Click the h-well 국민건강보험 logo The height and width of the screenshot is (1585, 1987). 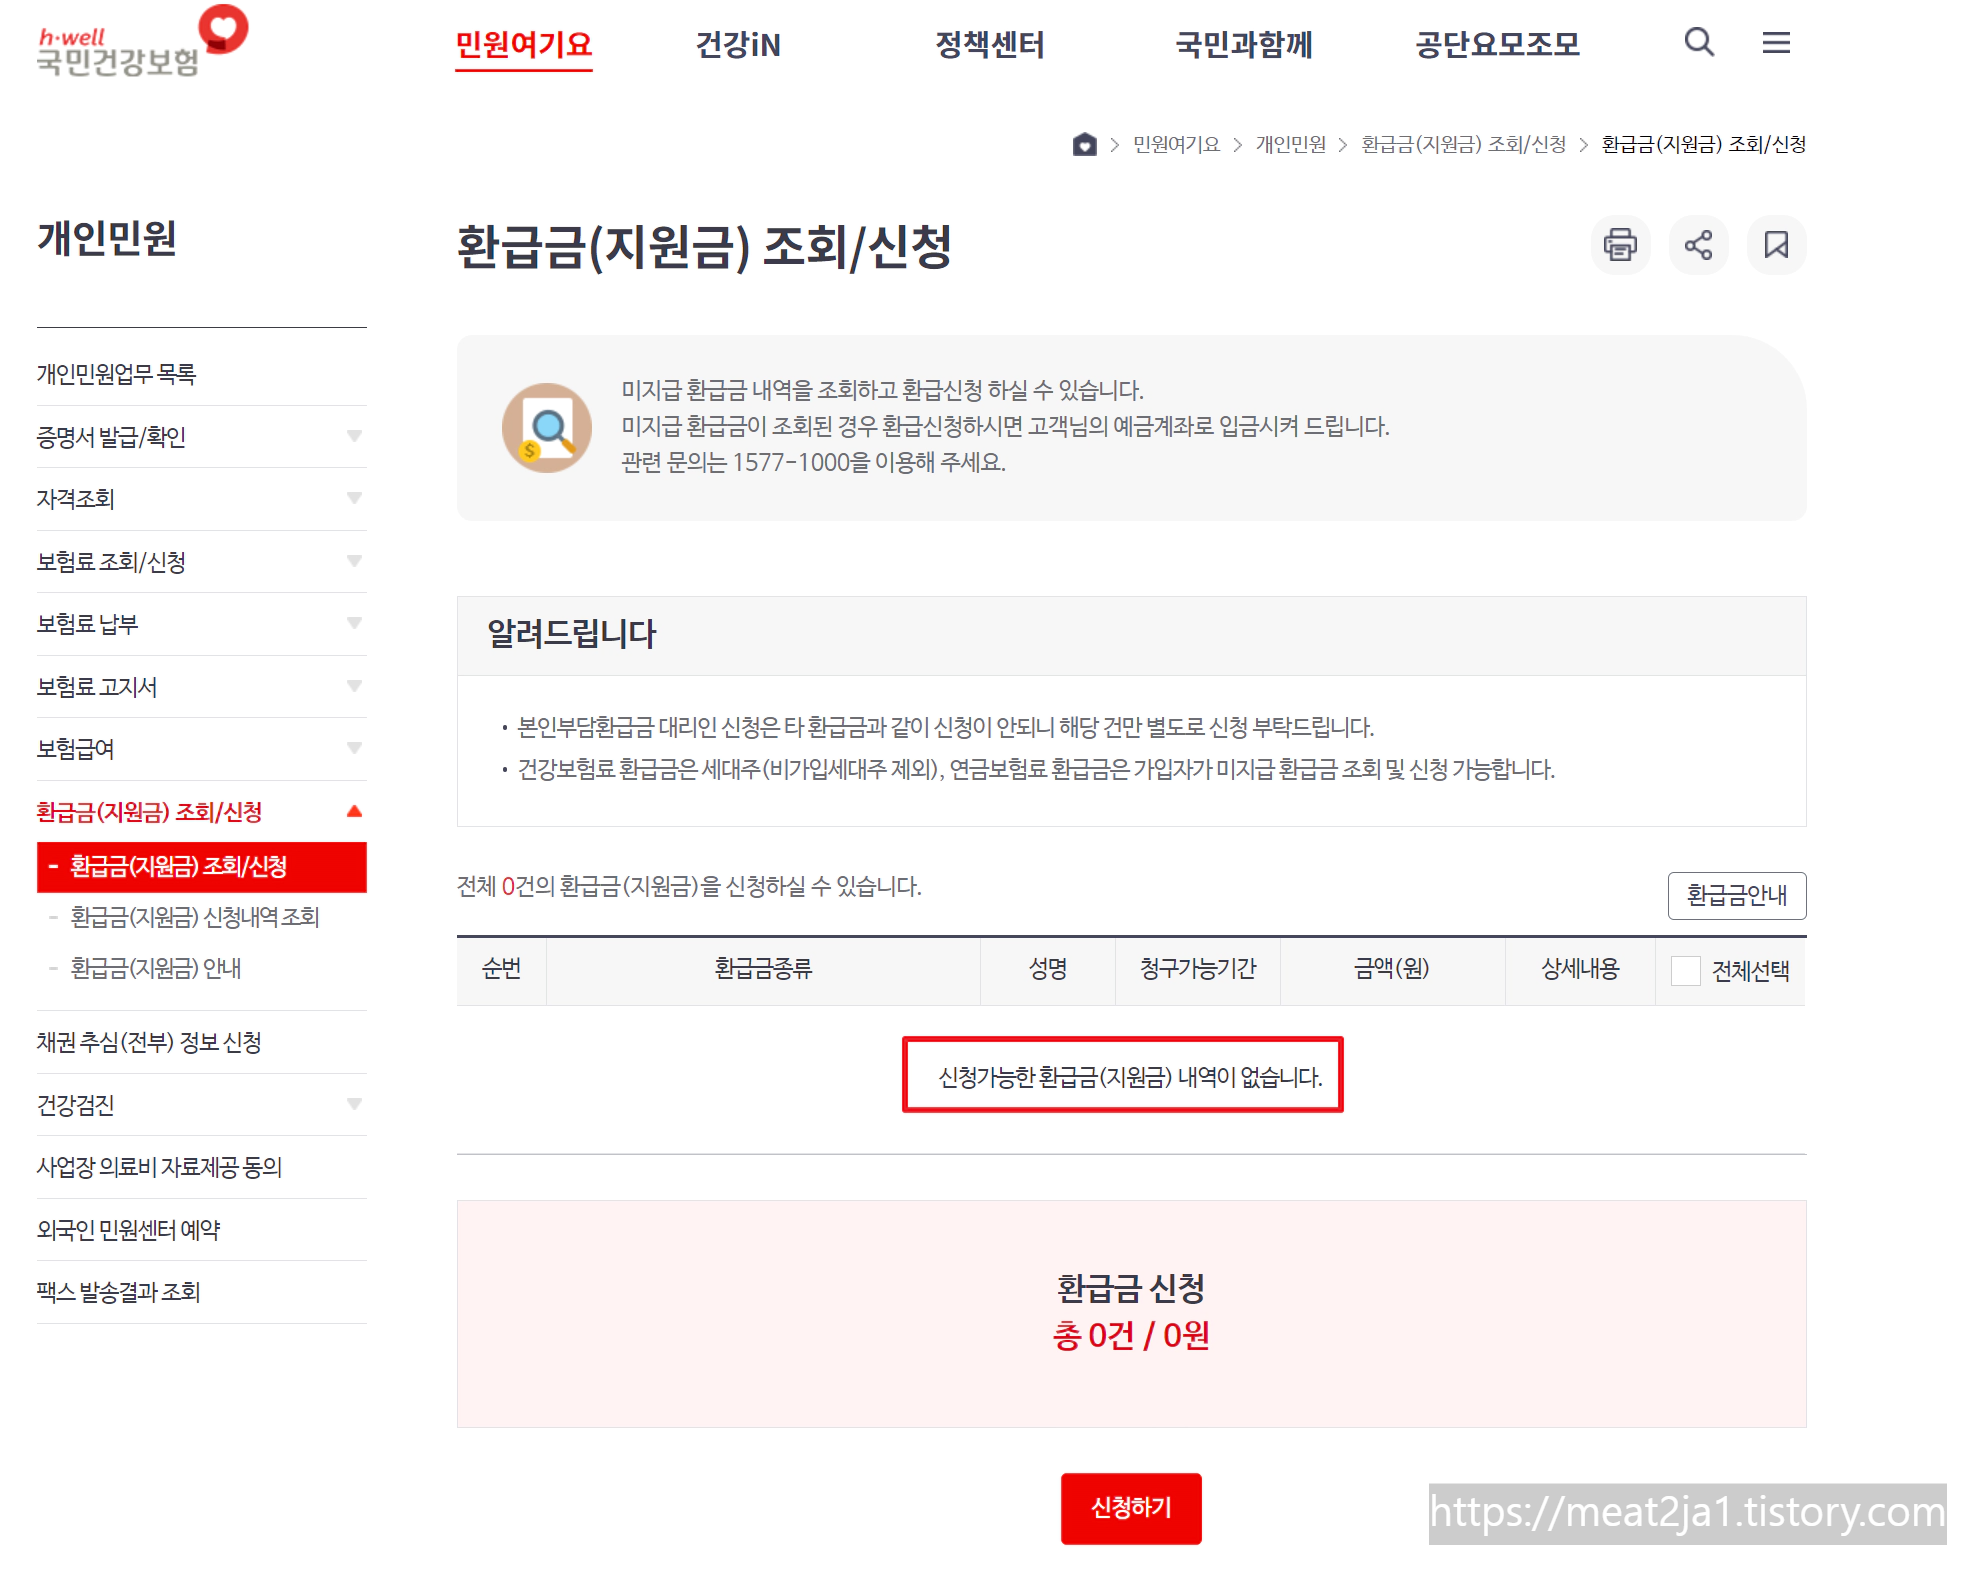click(140, 43)
